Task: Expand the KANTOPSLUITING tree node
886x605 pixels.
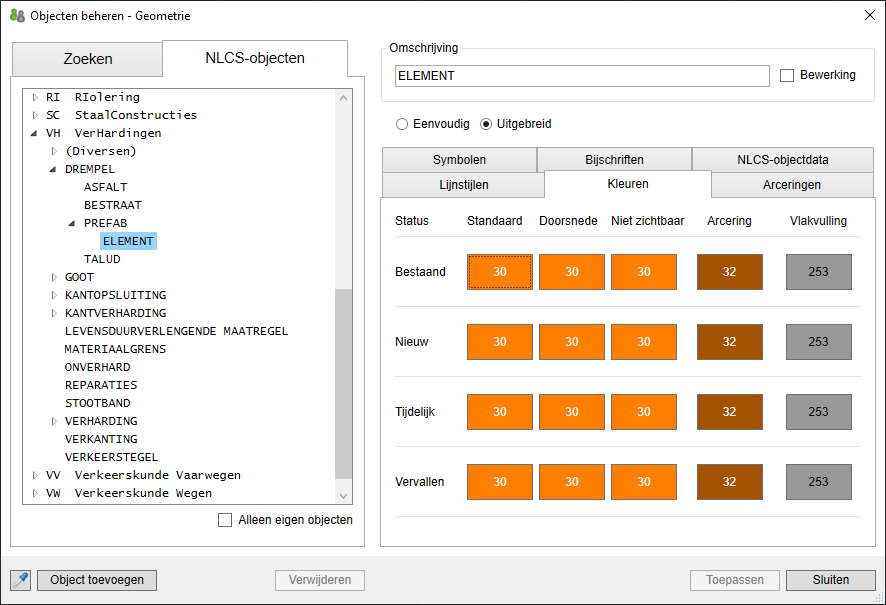Action: tap(55, 295)
